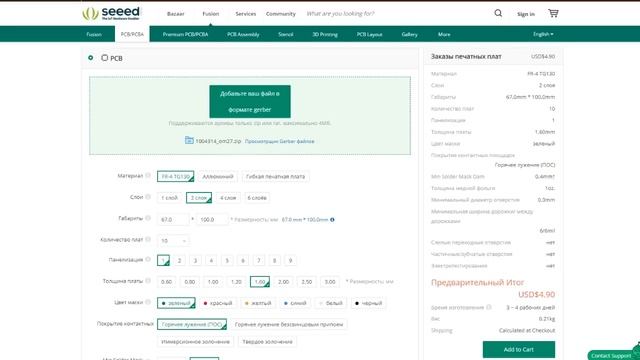The image size is (640, 360).
Task: Select panelization value 5
Action: tap(227, 260)
